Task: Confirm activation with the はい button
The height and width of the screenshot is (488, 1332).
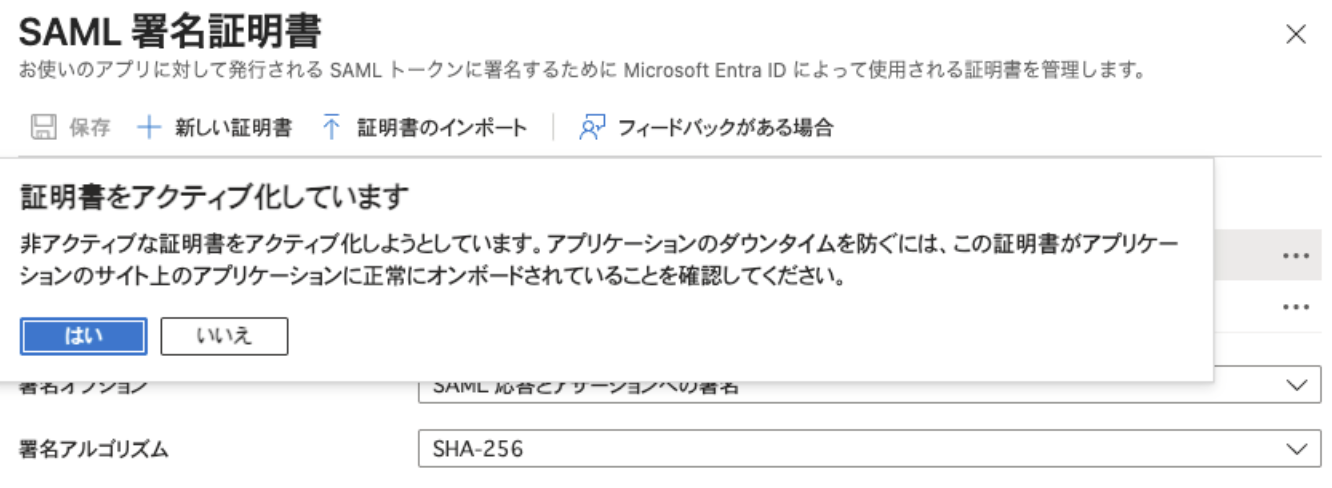Action: tap(84, 336)
